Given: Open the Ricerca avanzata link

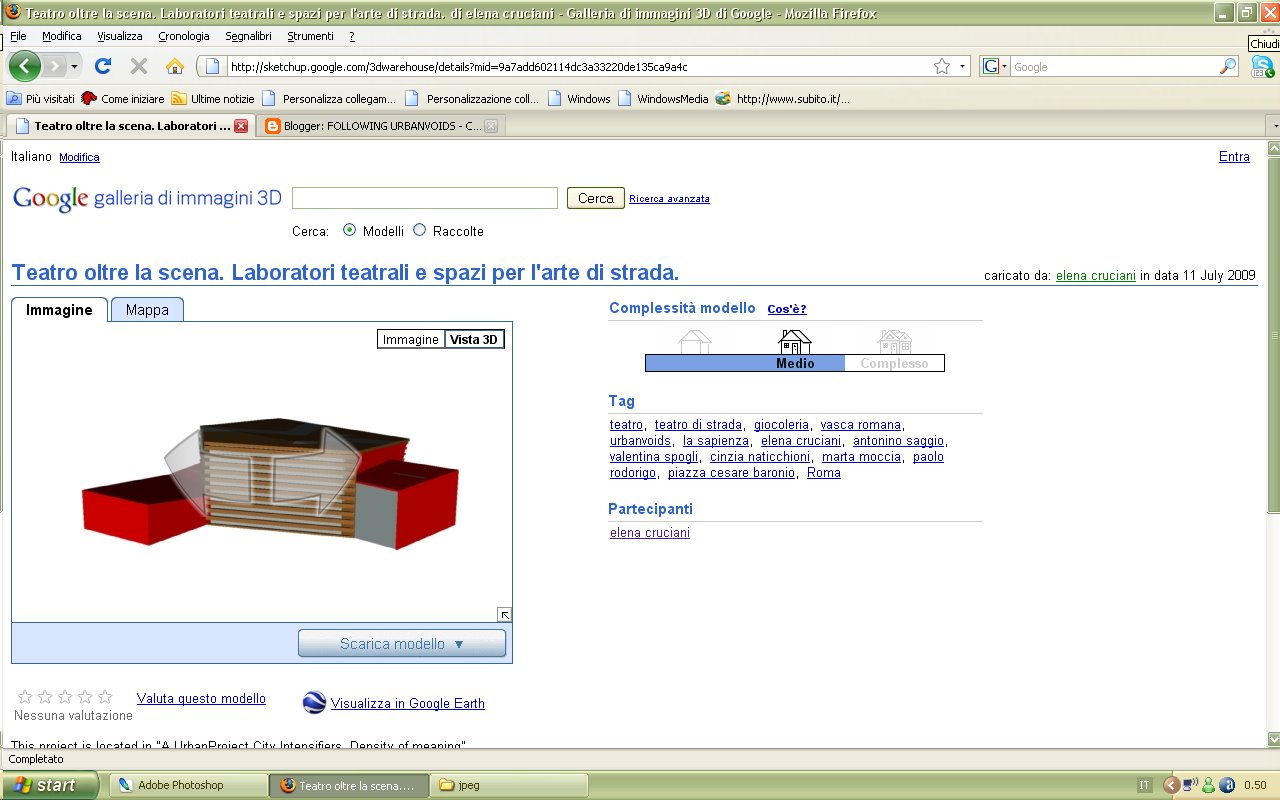Looking at the screenshot, I should 669,199.
